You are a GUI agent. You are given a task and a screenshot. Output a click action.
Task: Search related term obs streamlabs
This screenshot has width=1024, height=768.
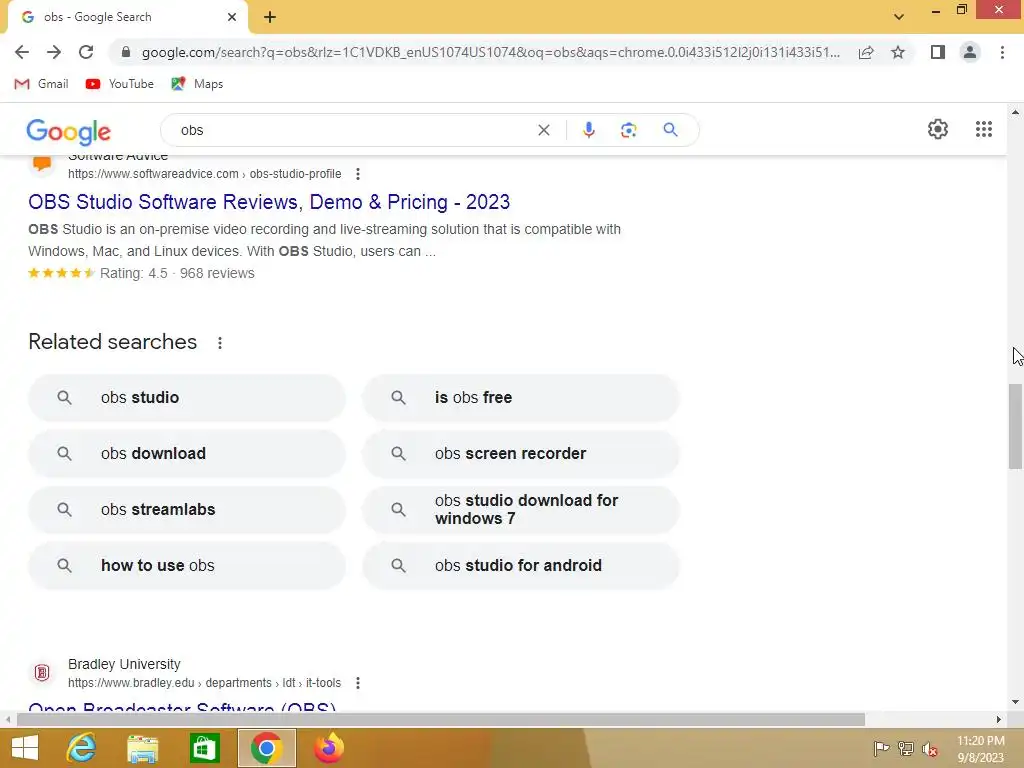(187, 509)
